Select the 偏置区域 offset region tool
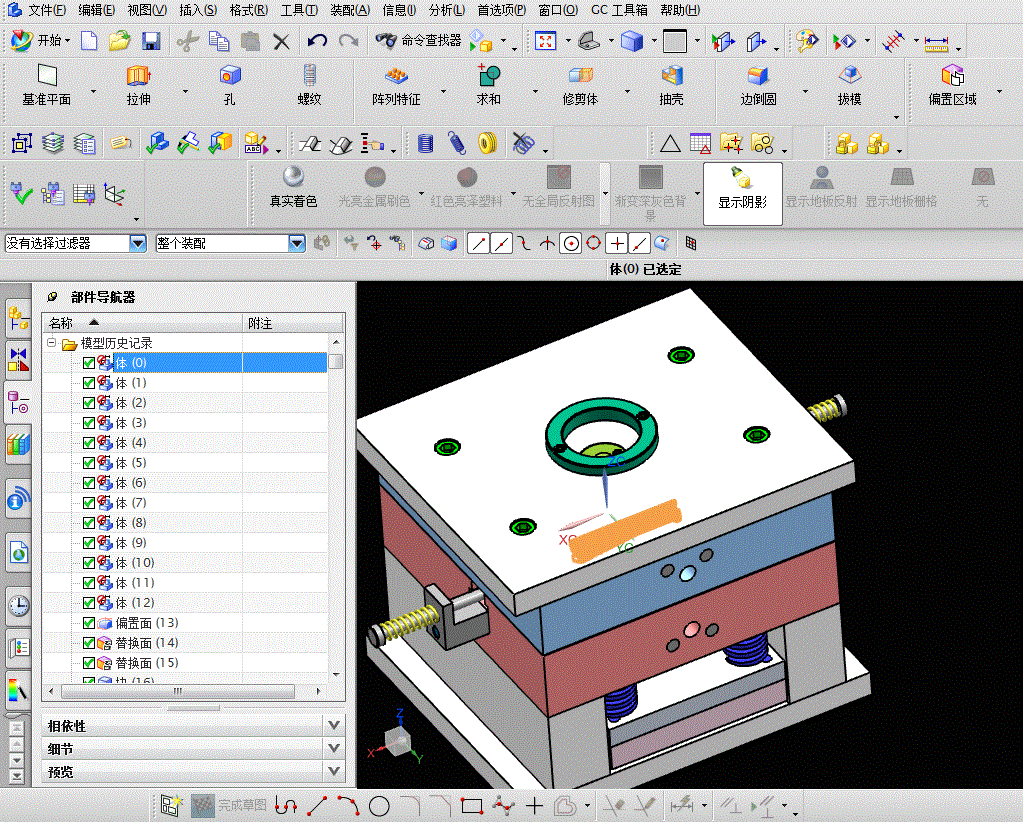Screen dimensions: 1023x822 [953, 85]
